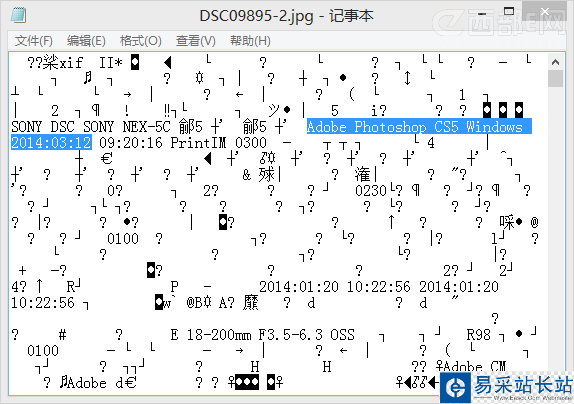
Task: Click the text 'Adobe d€'
Action: (102, 383)
